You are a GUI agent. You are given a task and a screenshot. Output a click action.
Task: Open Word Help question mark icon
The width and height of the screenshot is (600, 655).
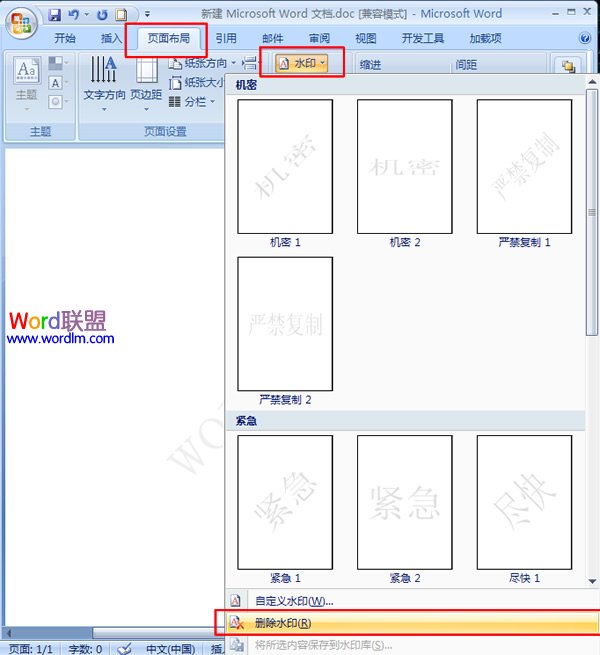[585, 38]
